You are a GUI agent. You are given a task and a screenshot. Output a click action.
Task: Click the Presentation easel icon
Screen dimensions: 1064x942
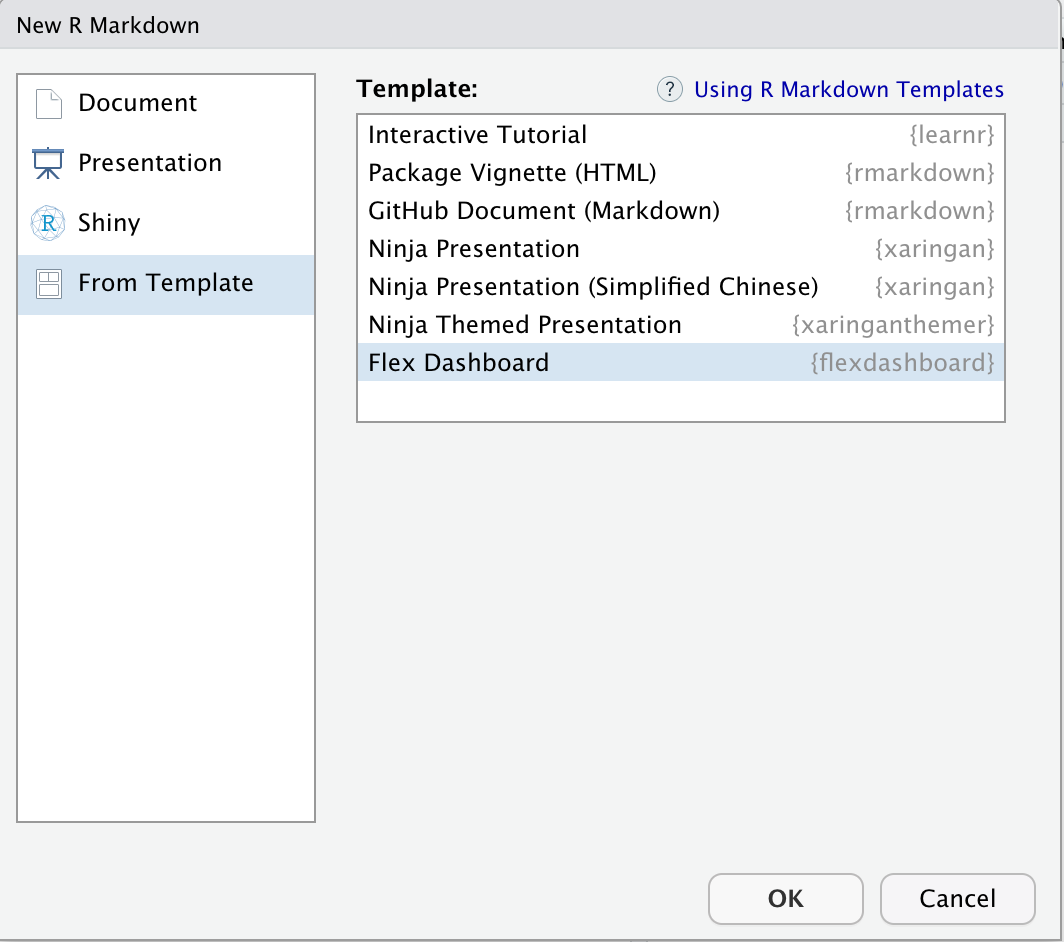(x=48, y=163)
